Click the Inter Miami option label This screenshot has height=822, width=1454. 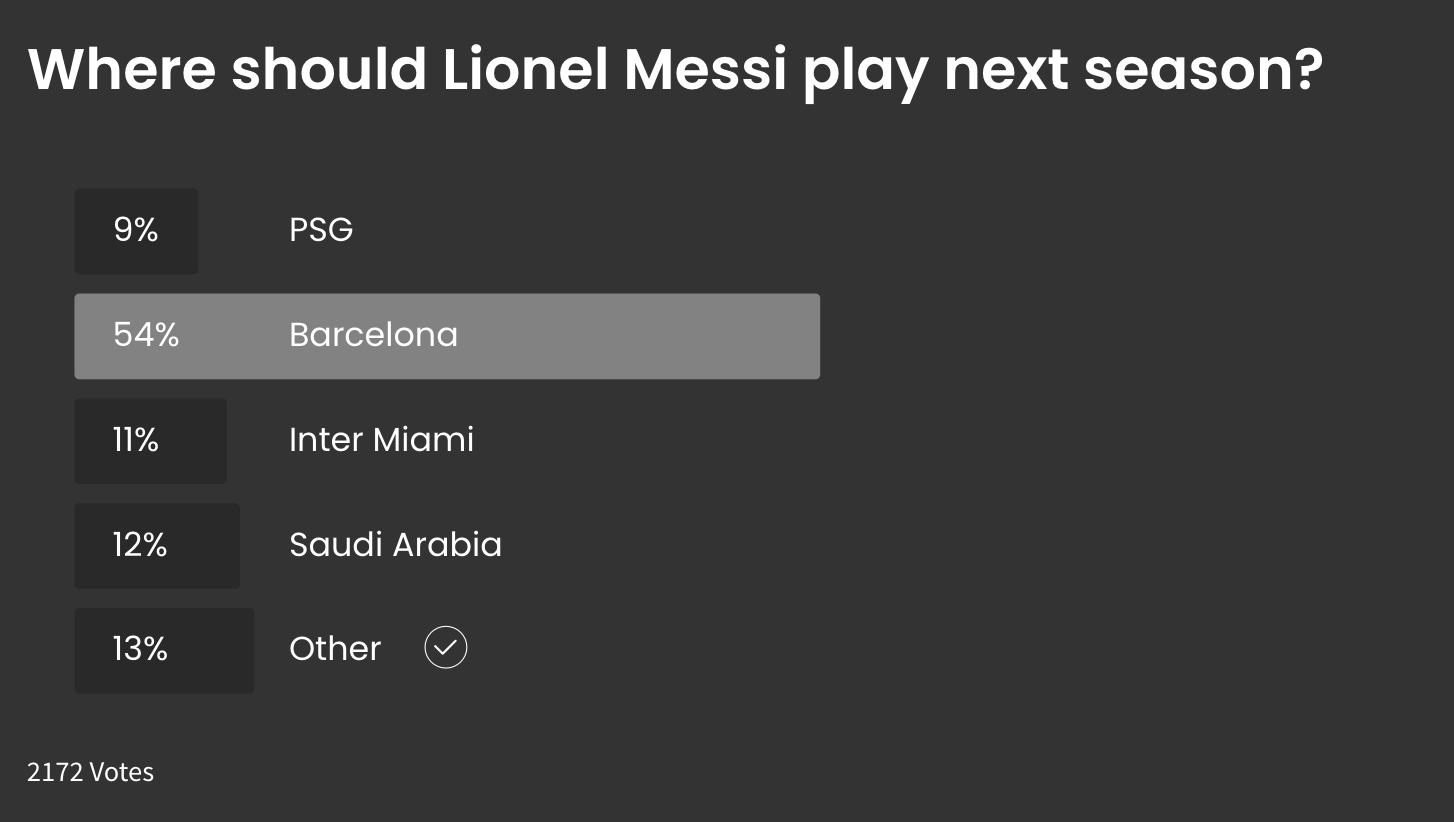pyautogui.click(x=381, y=440)
